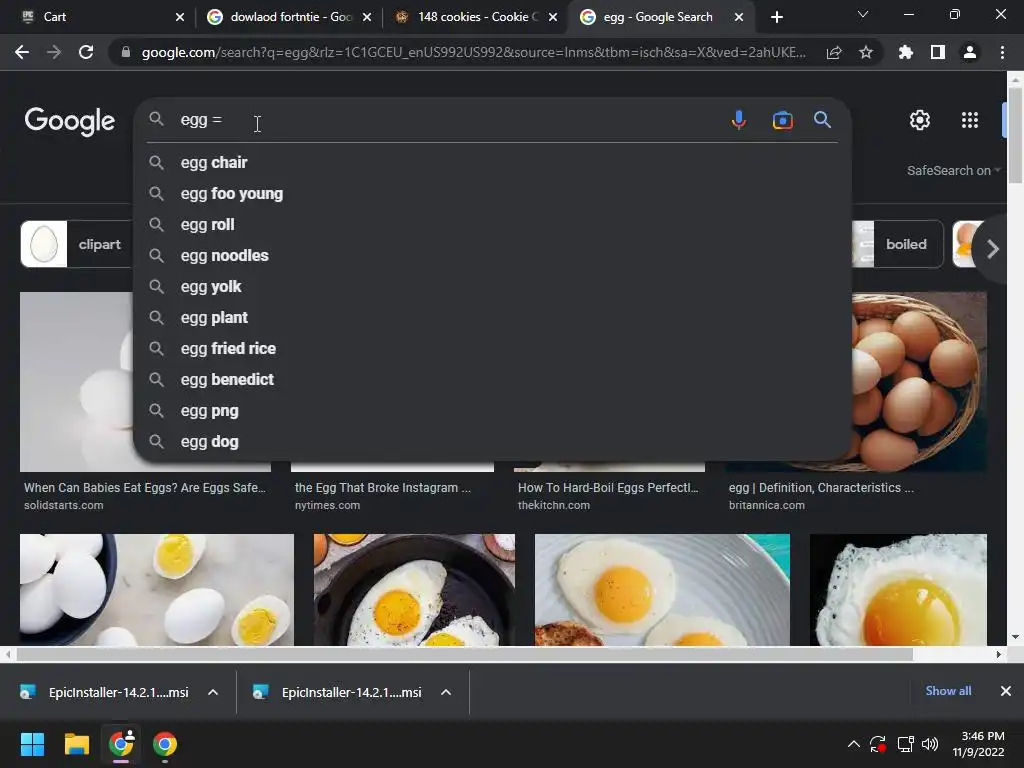Select suggestion egg noodles

coord(492,255)
